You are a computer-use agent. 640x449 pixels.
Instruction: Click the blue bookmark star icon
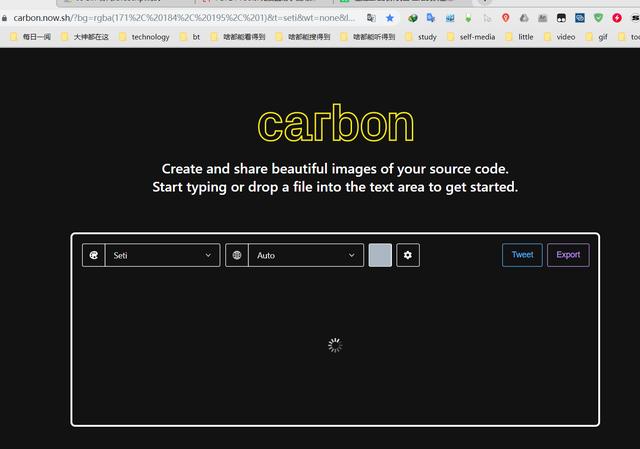coord(390,18)
